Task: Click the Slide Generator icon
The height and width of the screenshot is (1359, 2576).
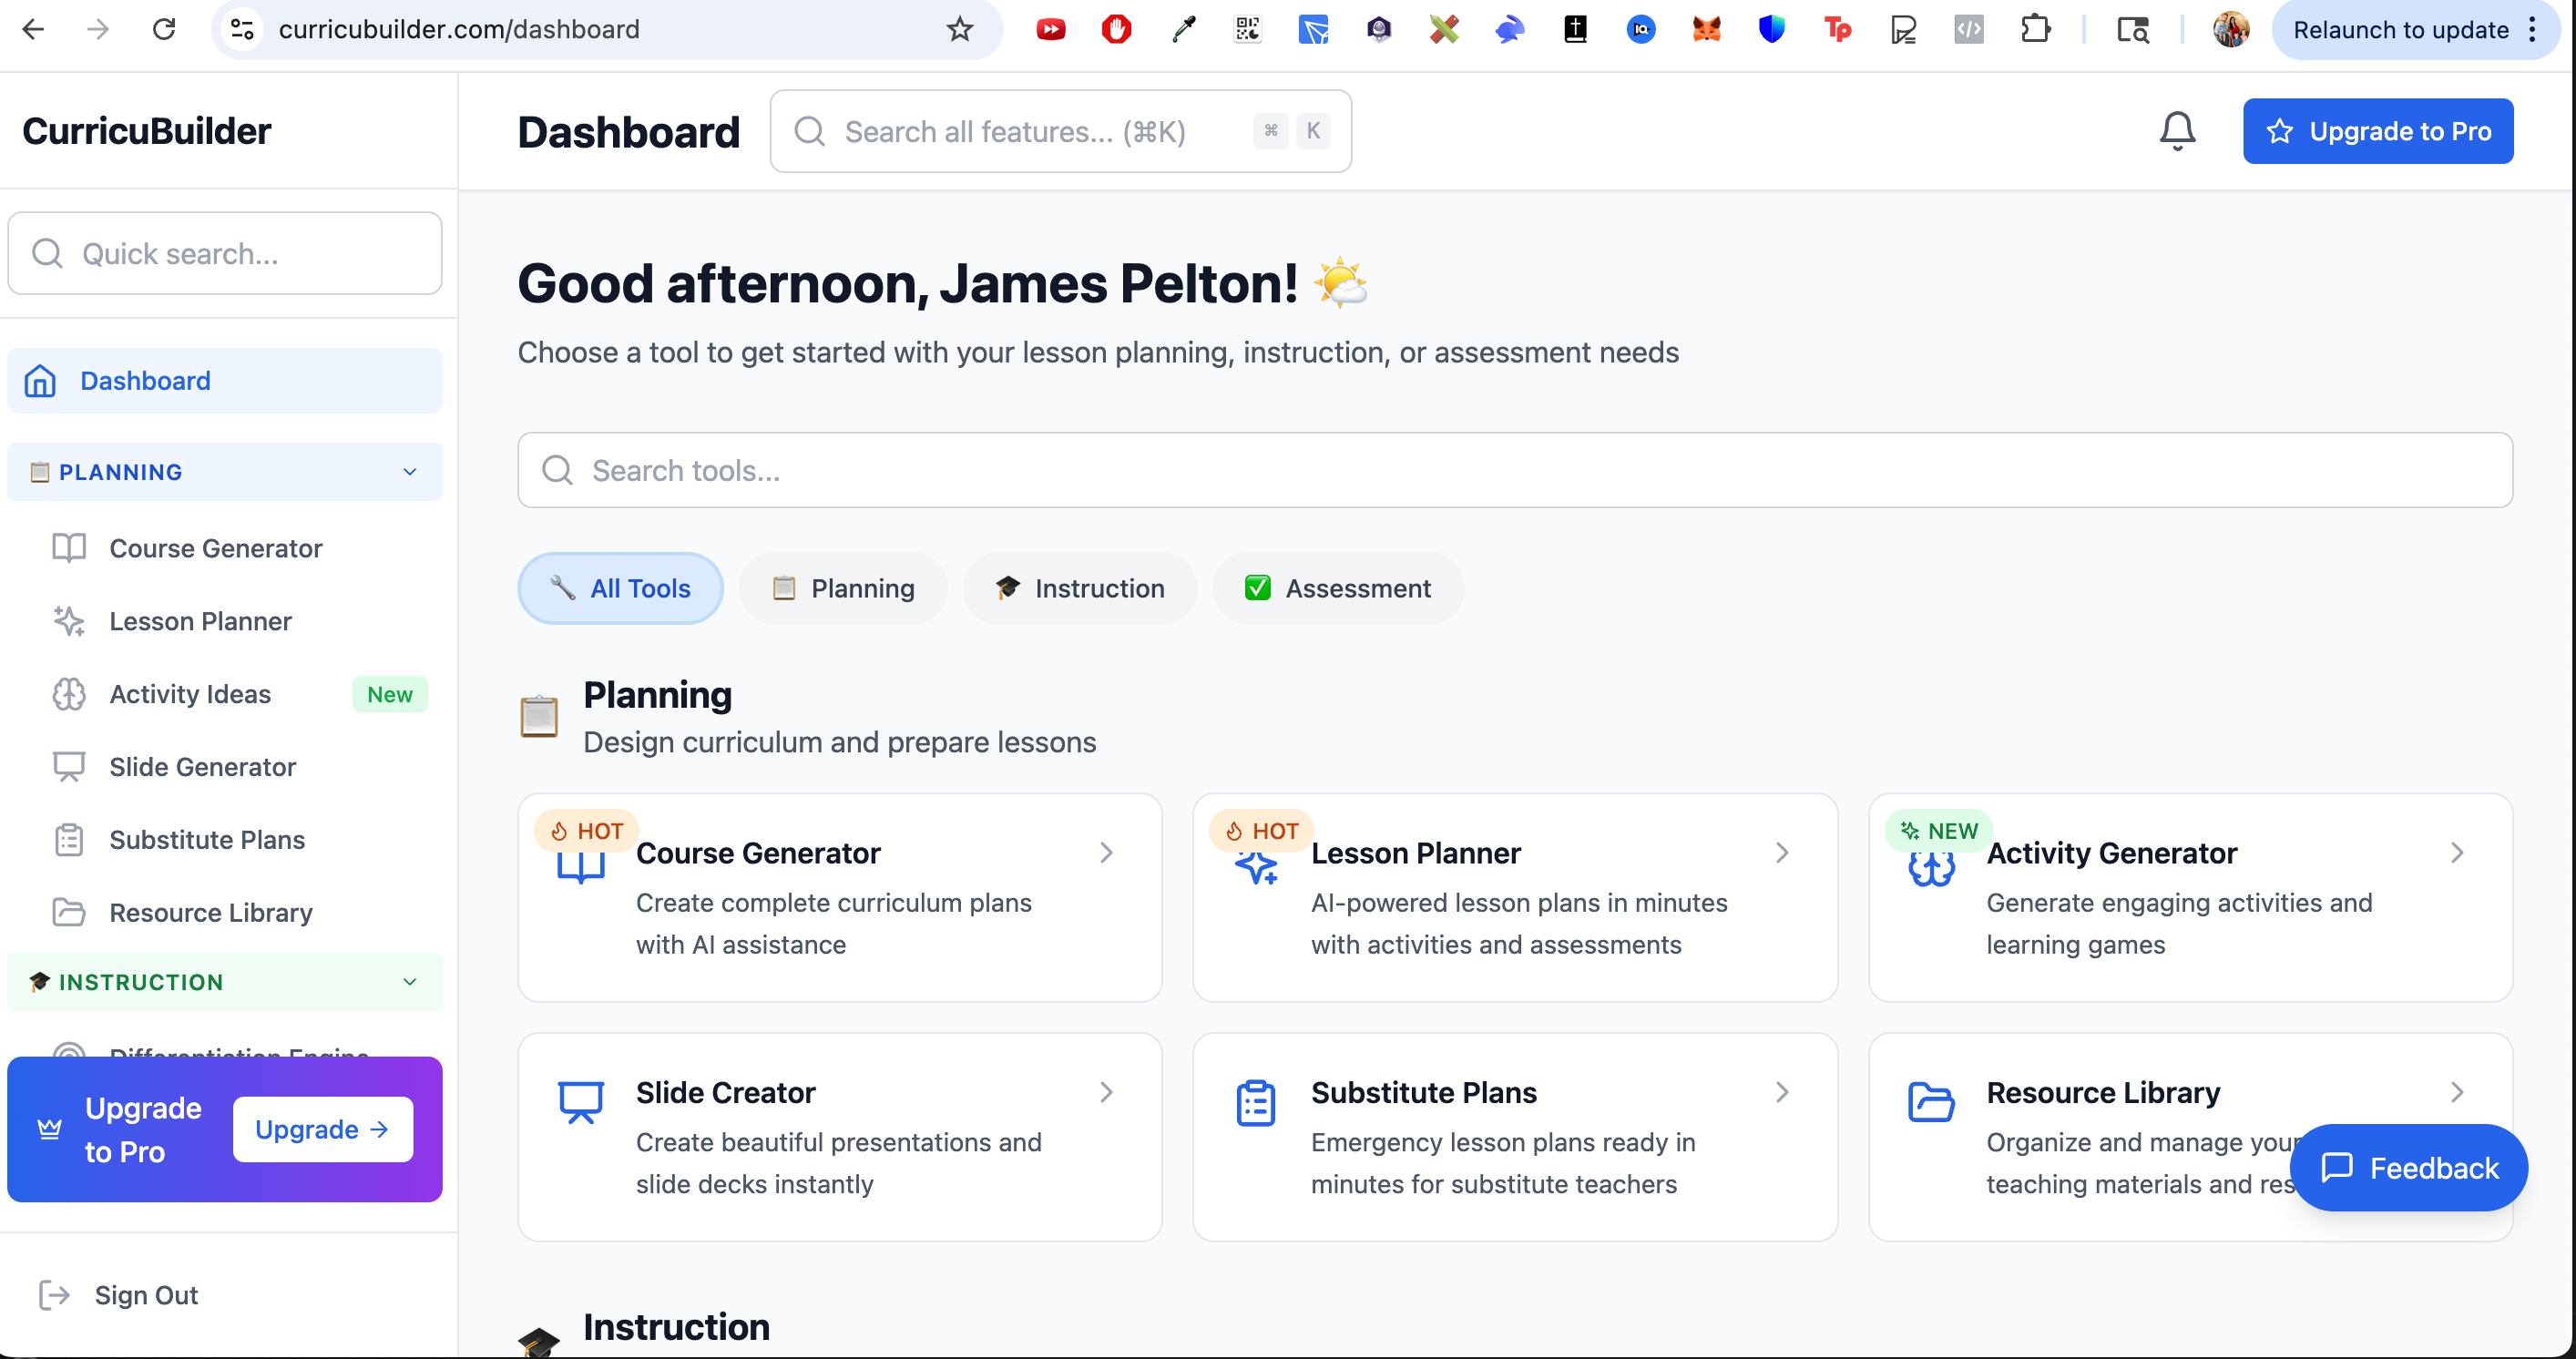Action: point(68,766)
